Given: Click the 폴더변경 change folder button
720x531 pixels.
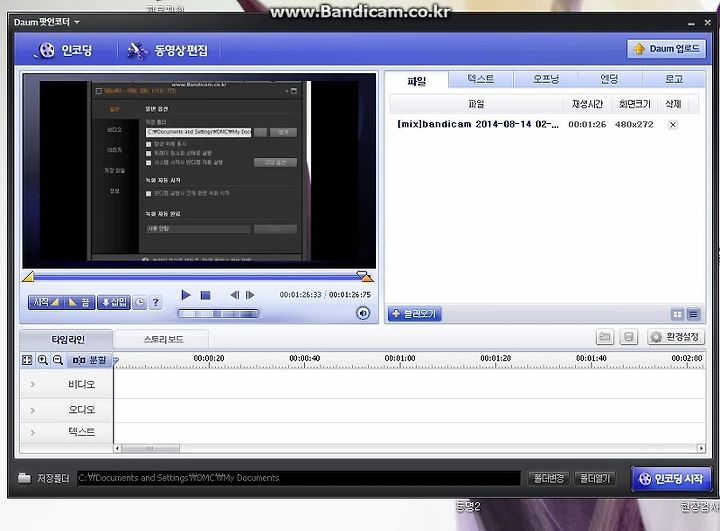Looking at the screenshot, I should pos(549,479).
